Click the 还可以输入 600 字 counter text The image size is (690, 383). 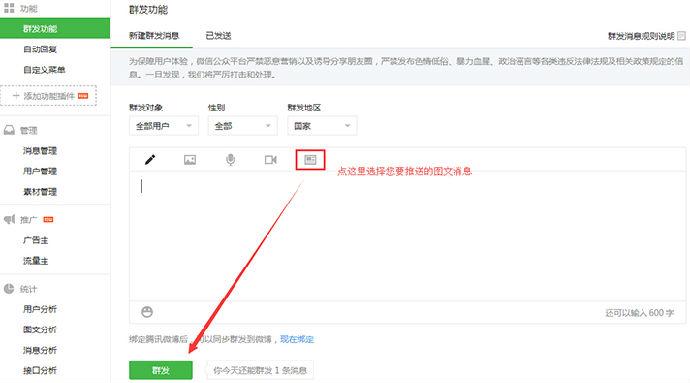tap(639, 313)
